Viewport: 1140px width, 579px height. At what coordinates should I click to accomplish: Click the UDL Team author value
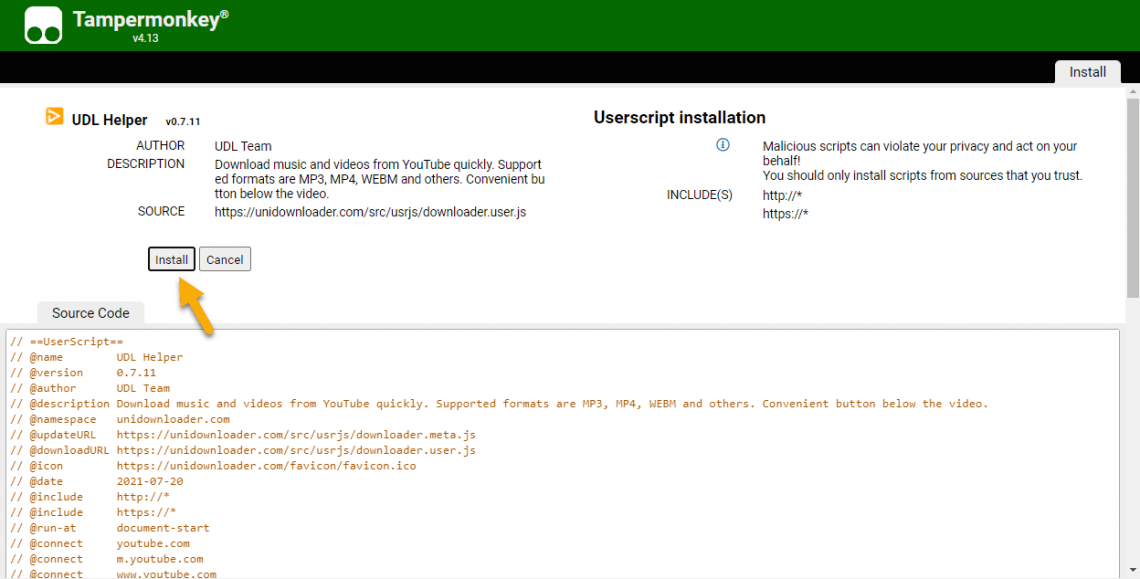pos(243,146)
